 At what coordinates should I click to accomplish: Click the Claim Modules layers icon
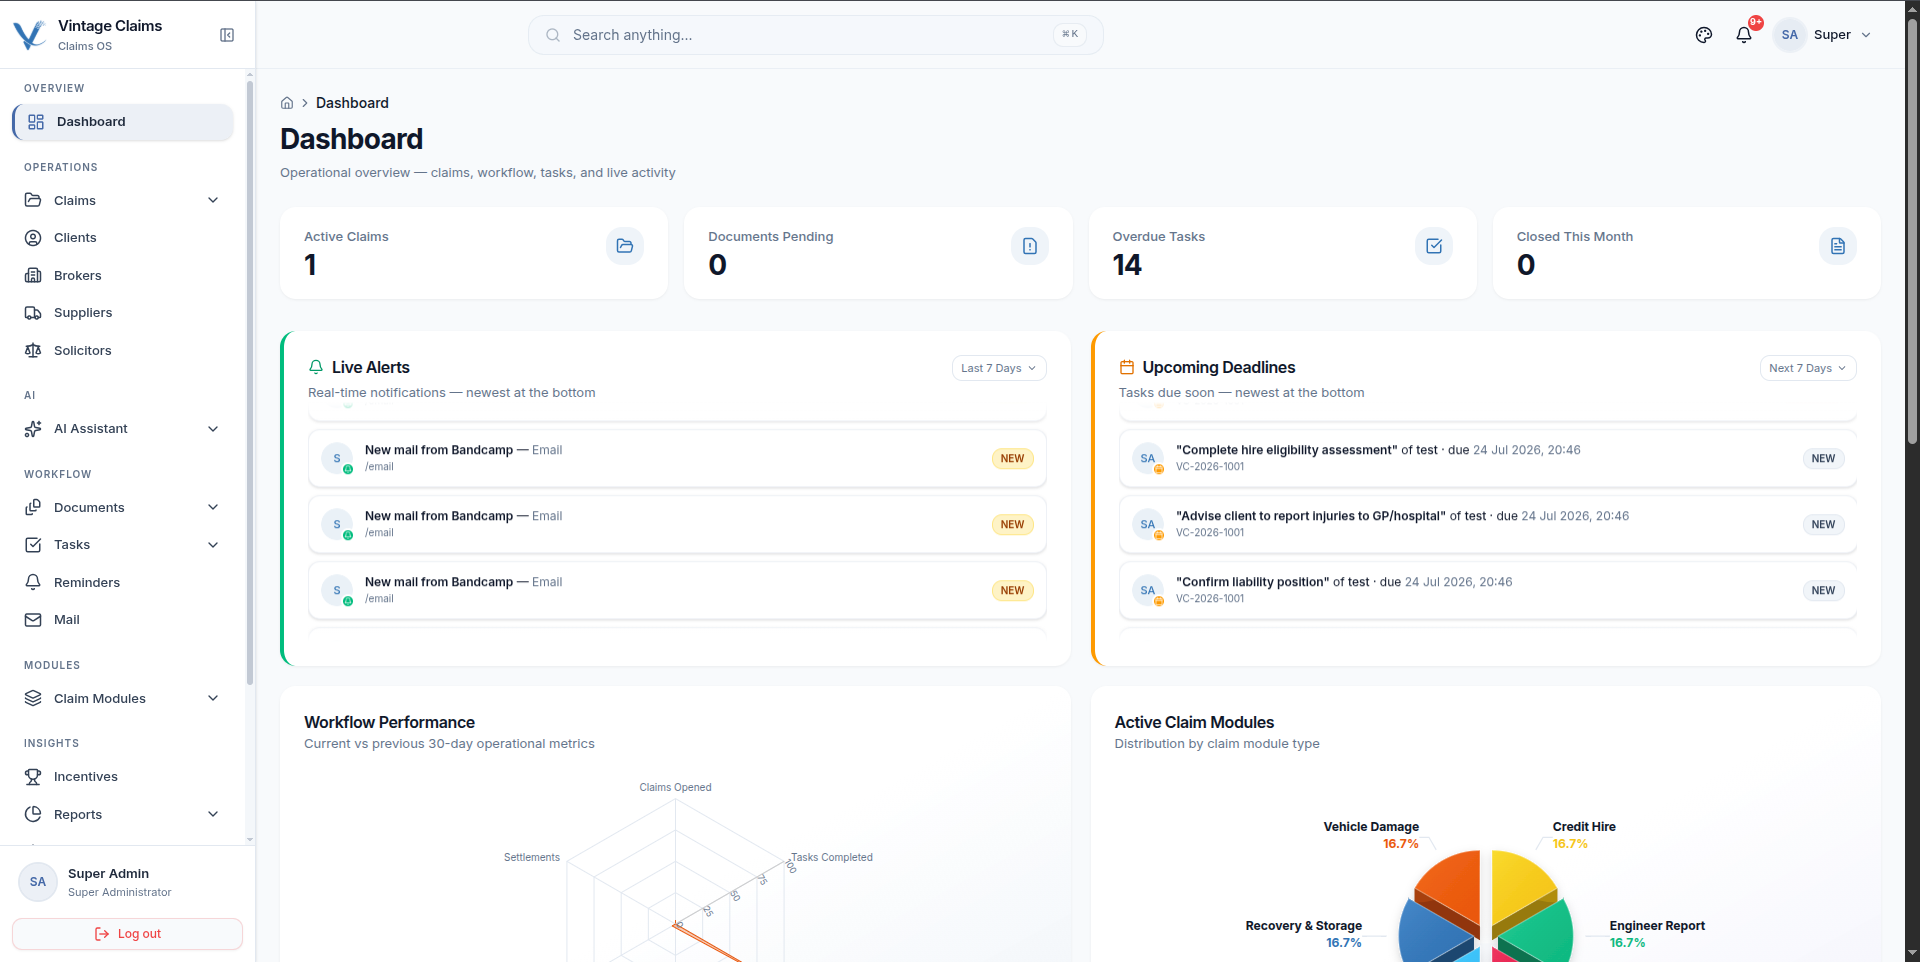(x=33, y=698)
